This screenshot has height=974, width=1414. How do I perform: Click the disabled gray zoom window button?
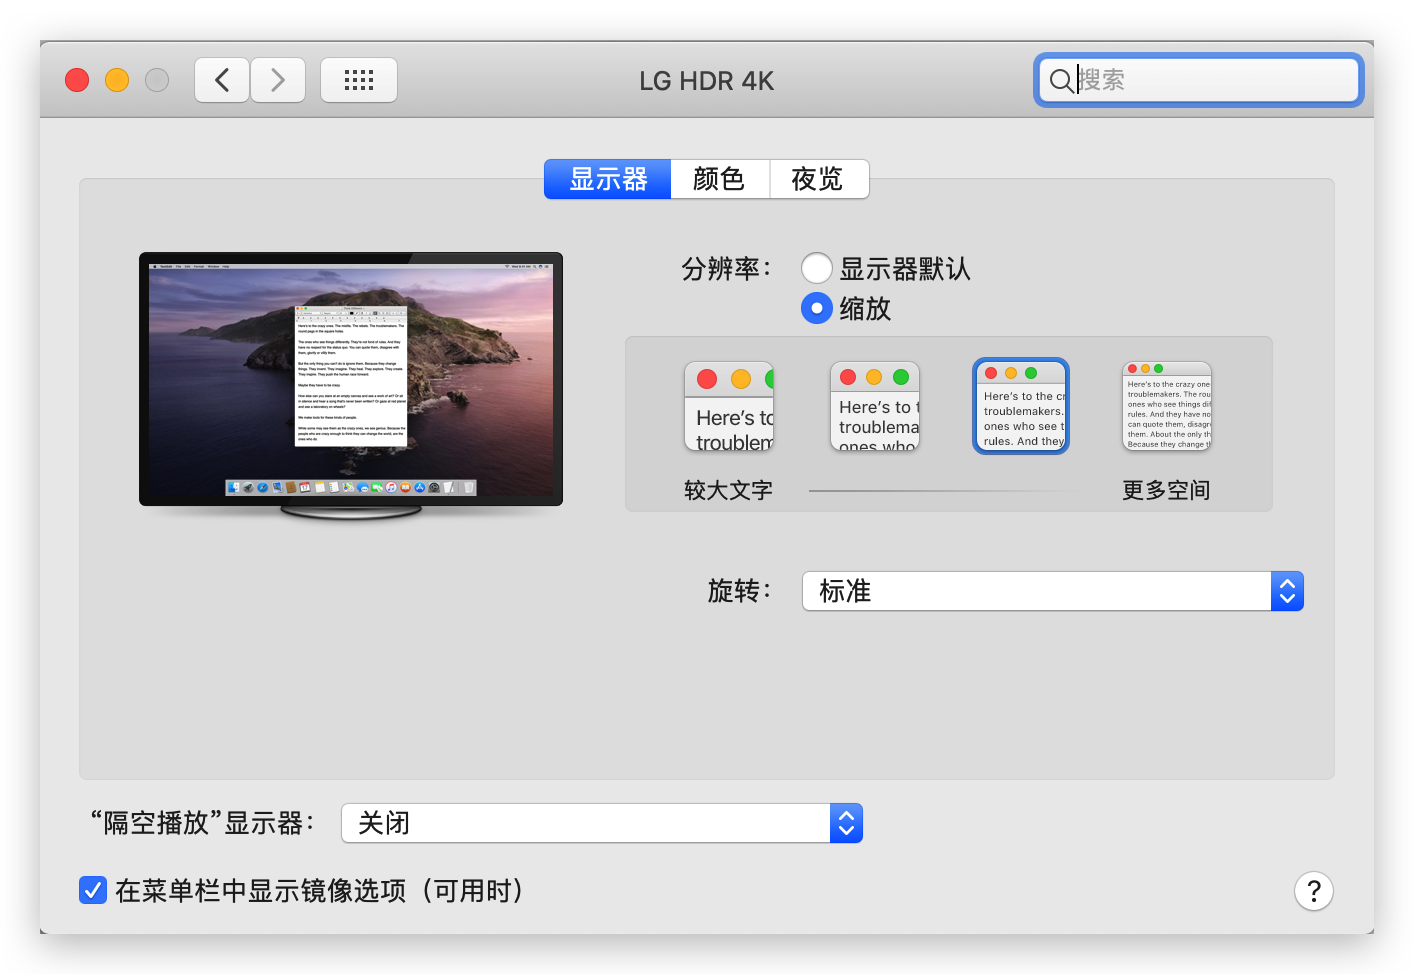pyautogui.click(x=157, y=80)
